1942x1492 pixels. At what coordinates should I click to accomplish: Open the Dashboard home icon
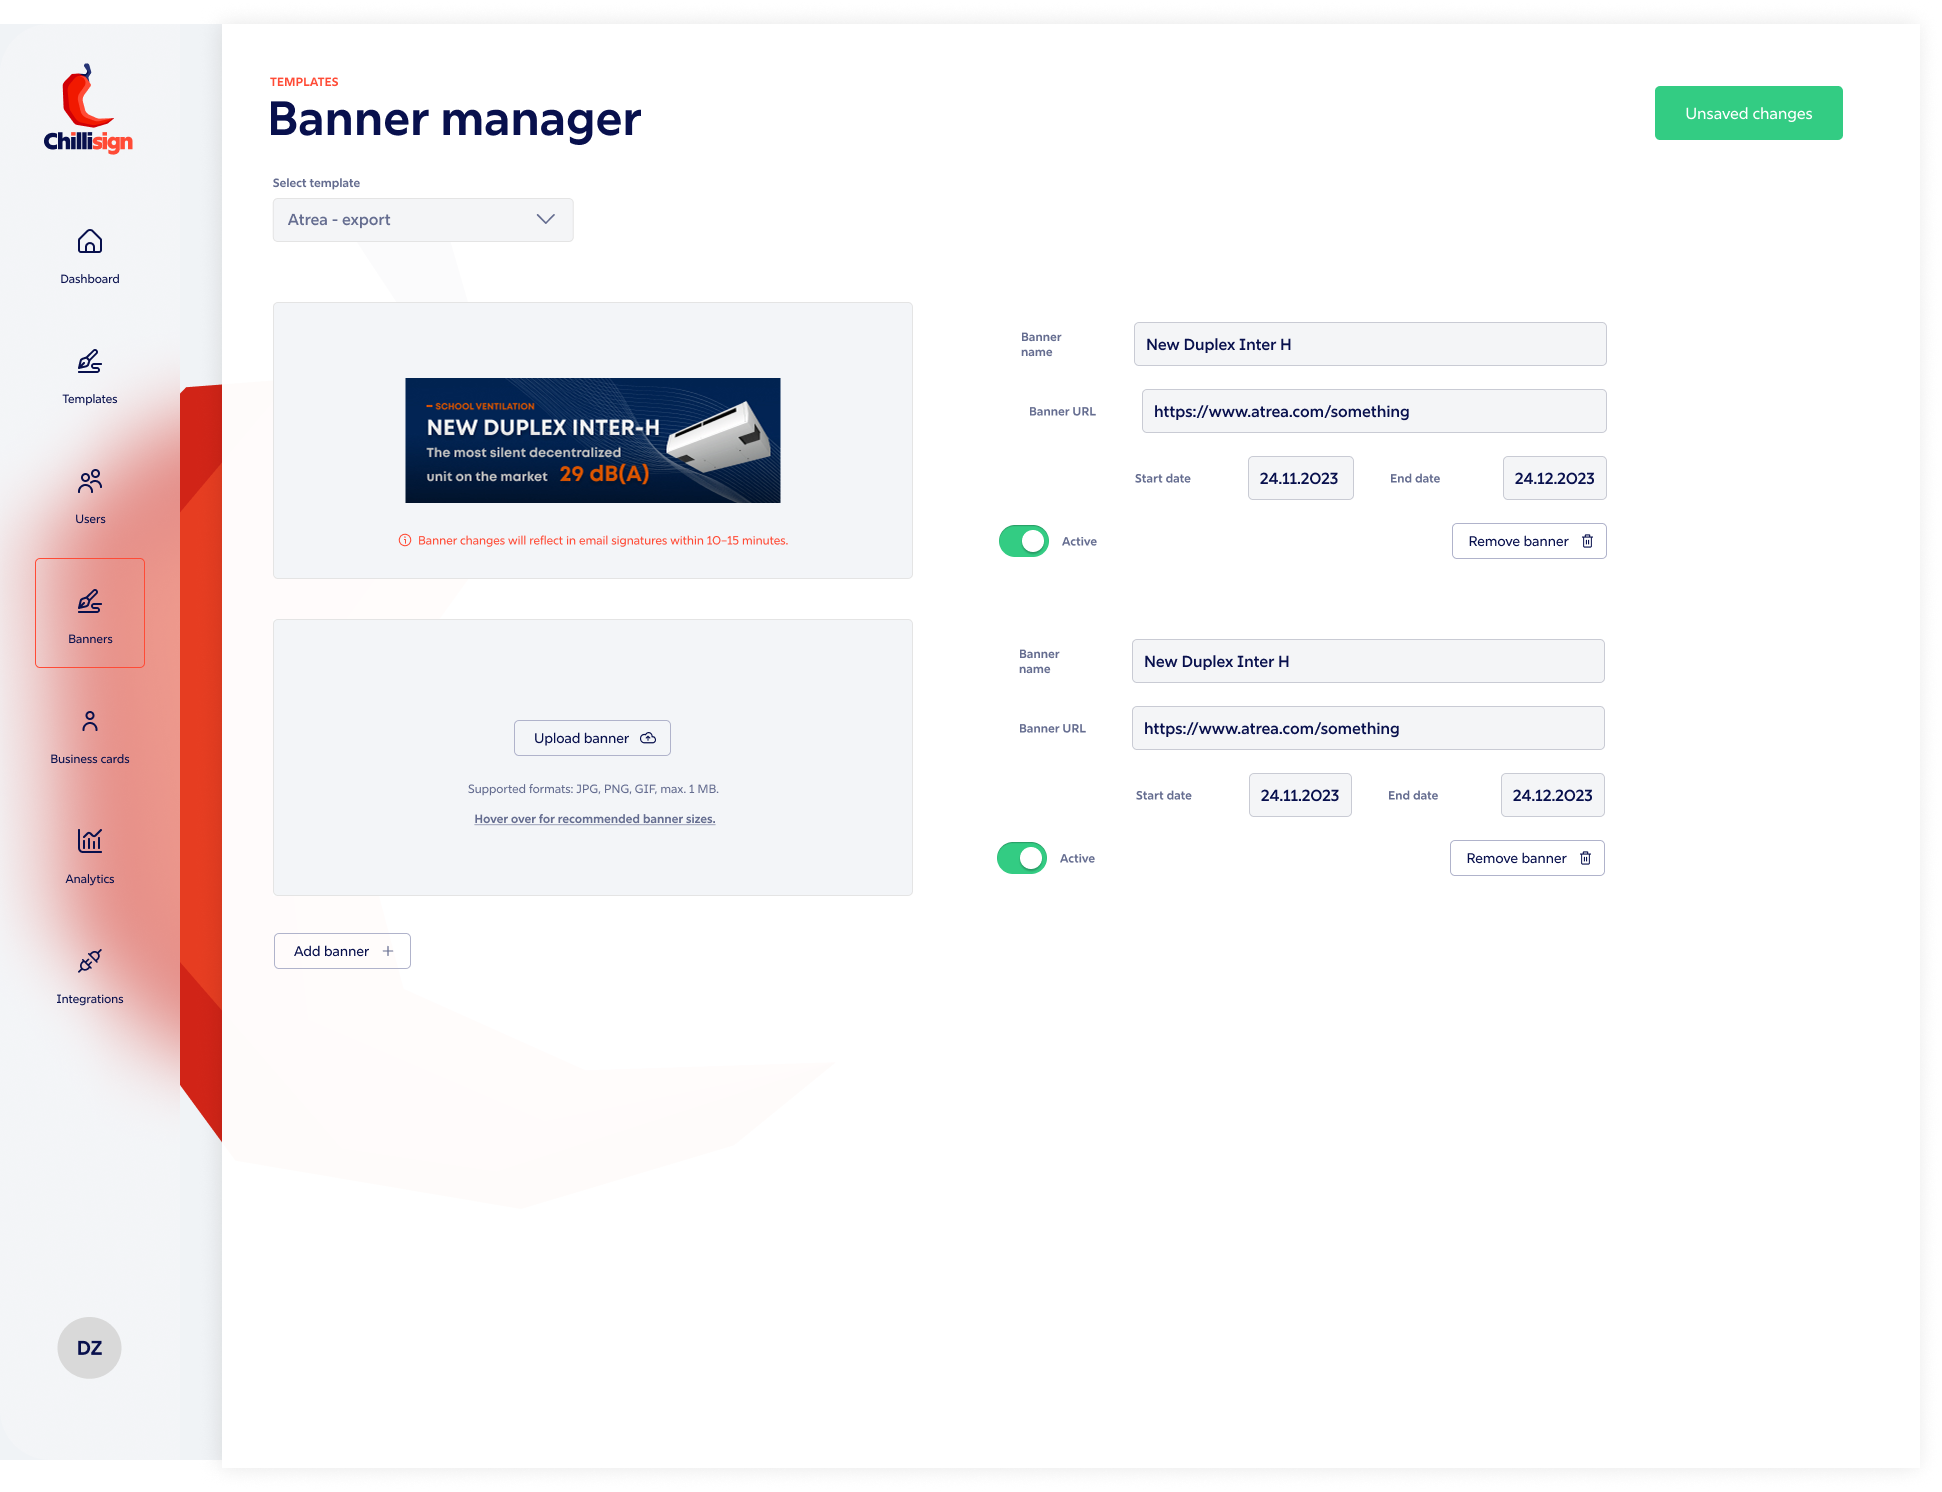(90, 242)
